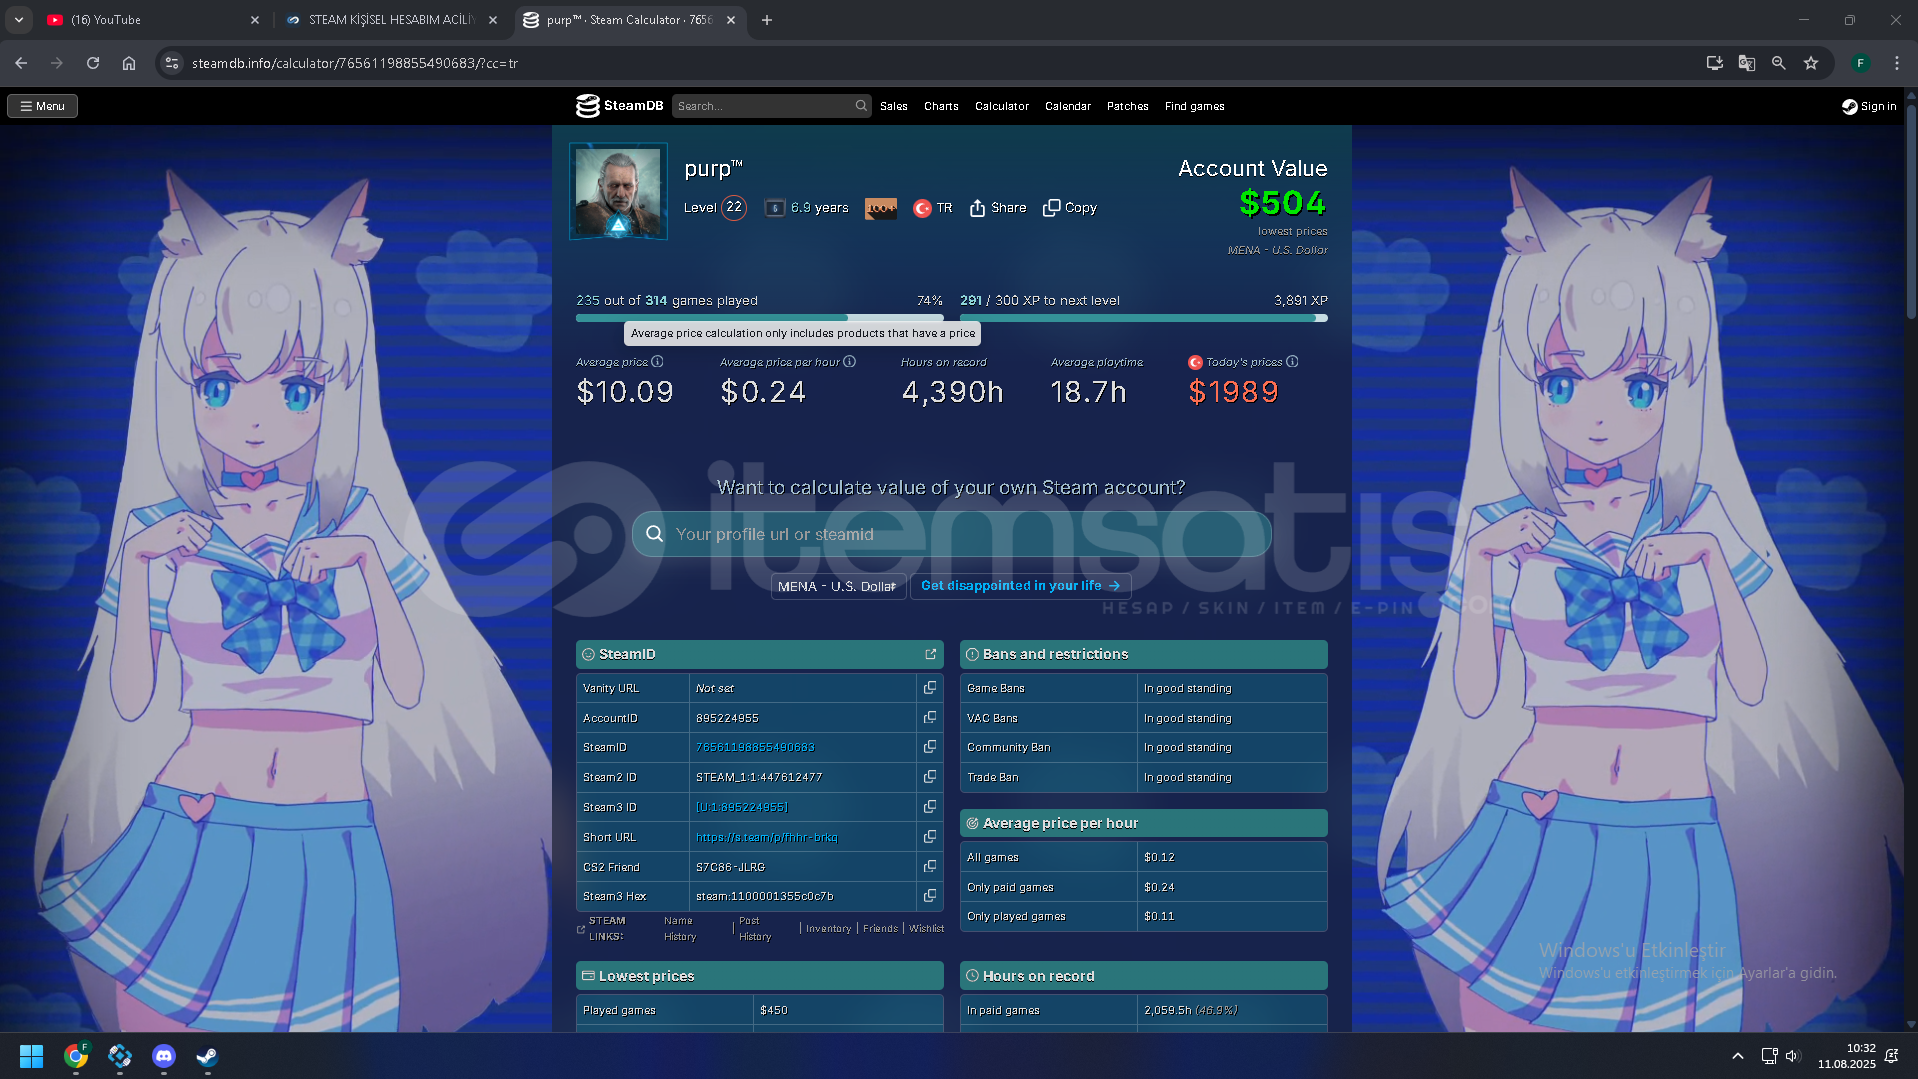Copy the Steam3 ID value

click(x=930, y=807)
